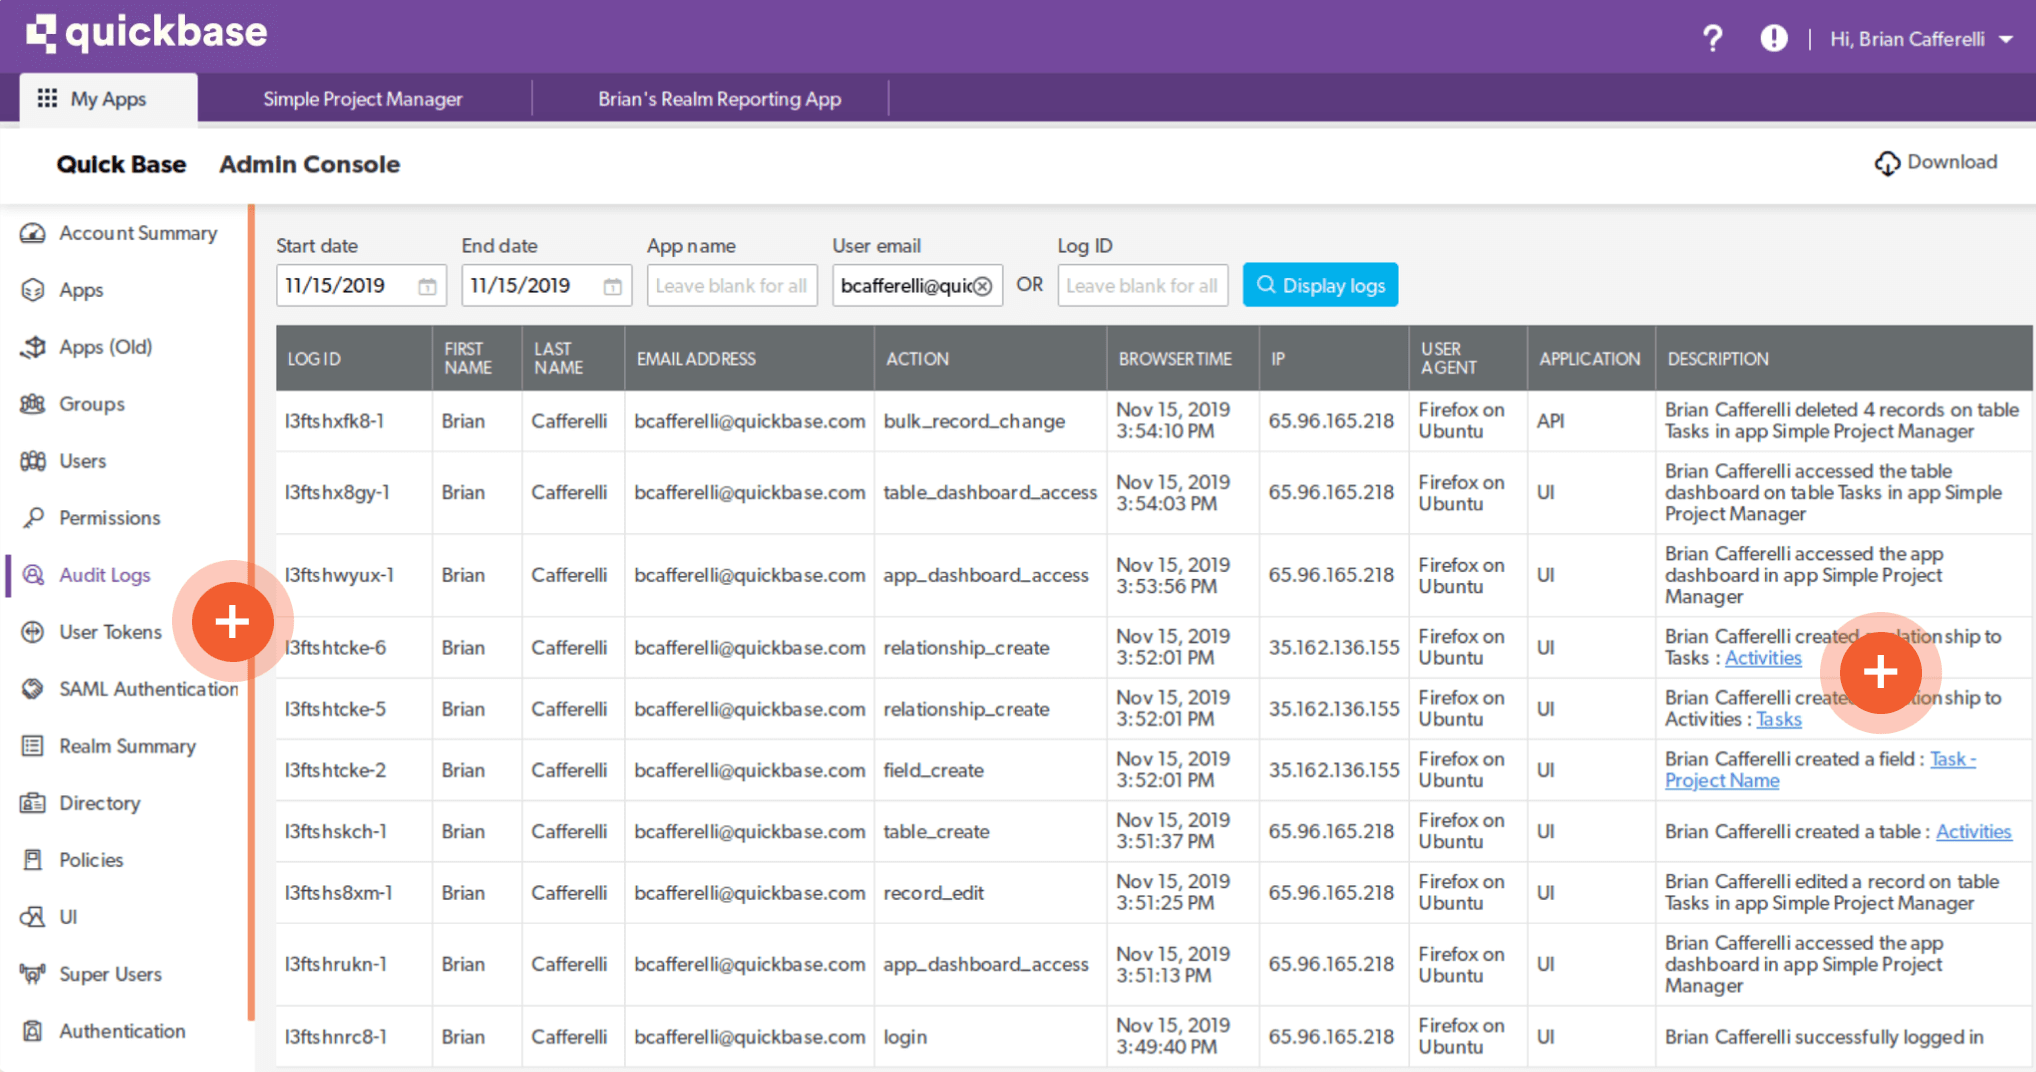This screenshot has height=1072, width=2036.
Task: Open the alerts exclamation icon
Action: click(1773, 39)
